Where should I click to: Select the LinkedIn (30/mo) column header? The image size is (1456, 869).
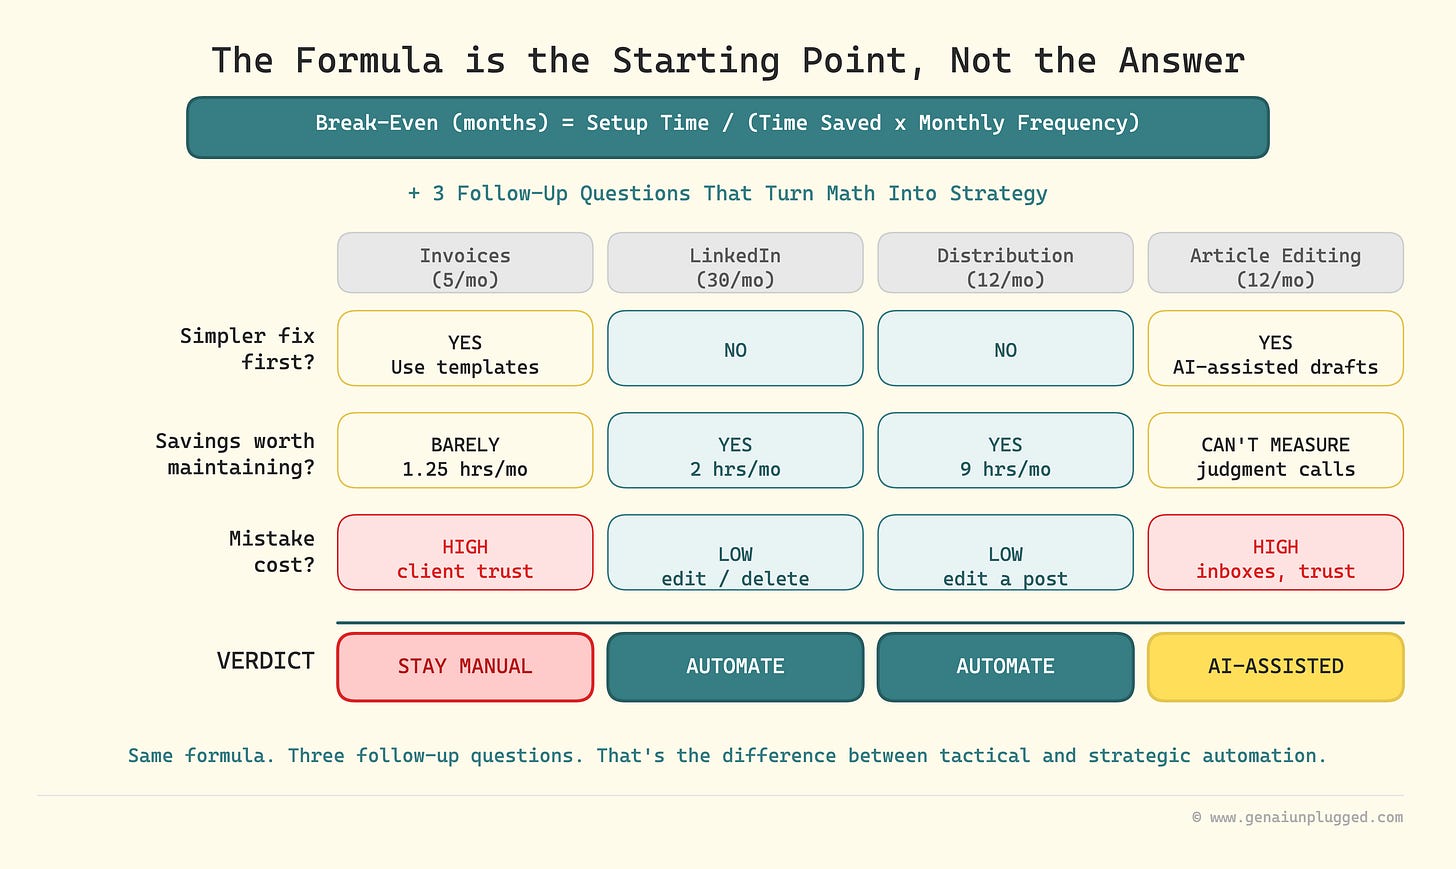(735, 263)
